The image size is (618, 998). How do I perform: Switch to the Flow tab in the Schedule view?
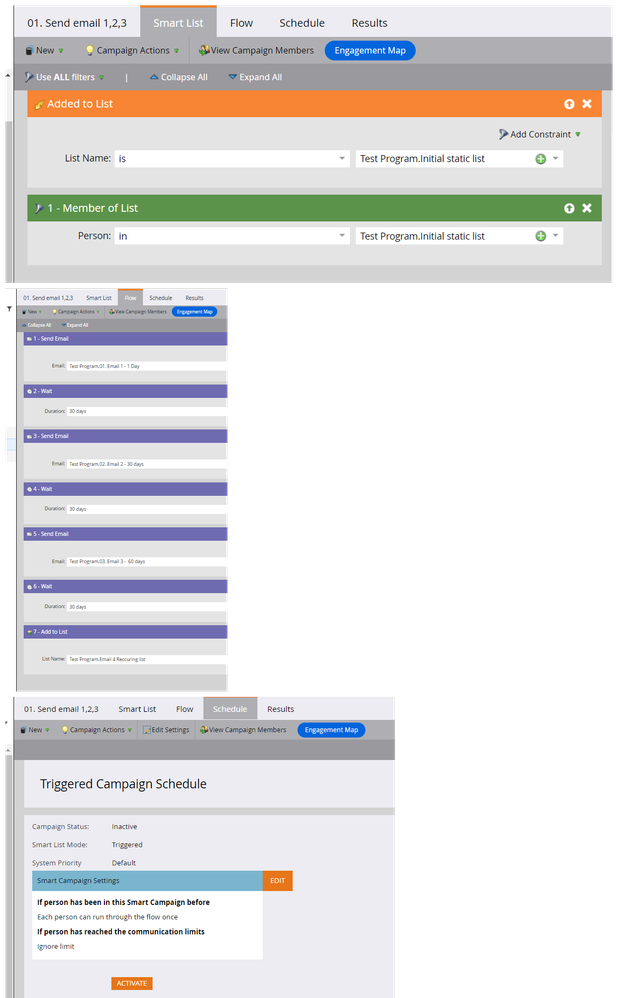[x=185, y=709]
